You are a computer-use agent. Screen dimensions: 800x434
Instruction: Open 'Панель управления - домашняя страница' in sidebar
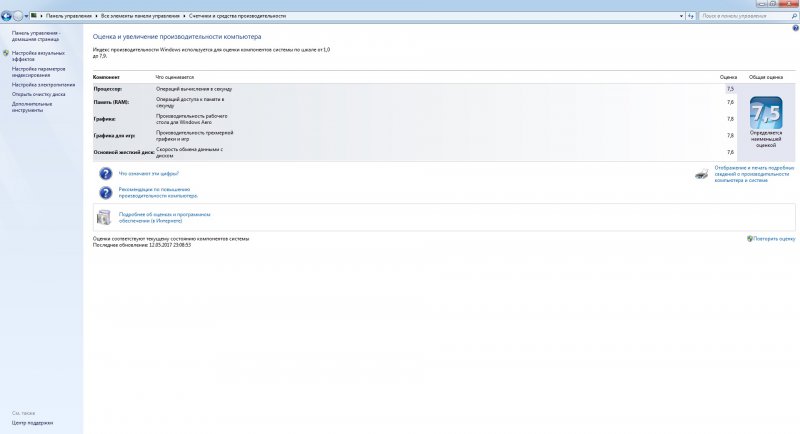38,36
